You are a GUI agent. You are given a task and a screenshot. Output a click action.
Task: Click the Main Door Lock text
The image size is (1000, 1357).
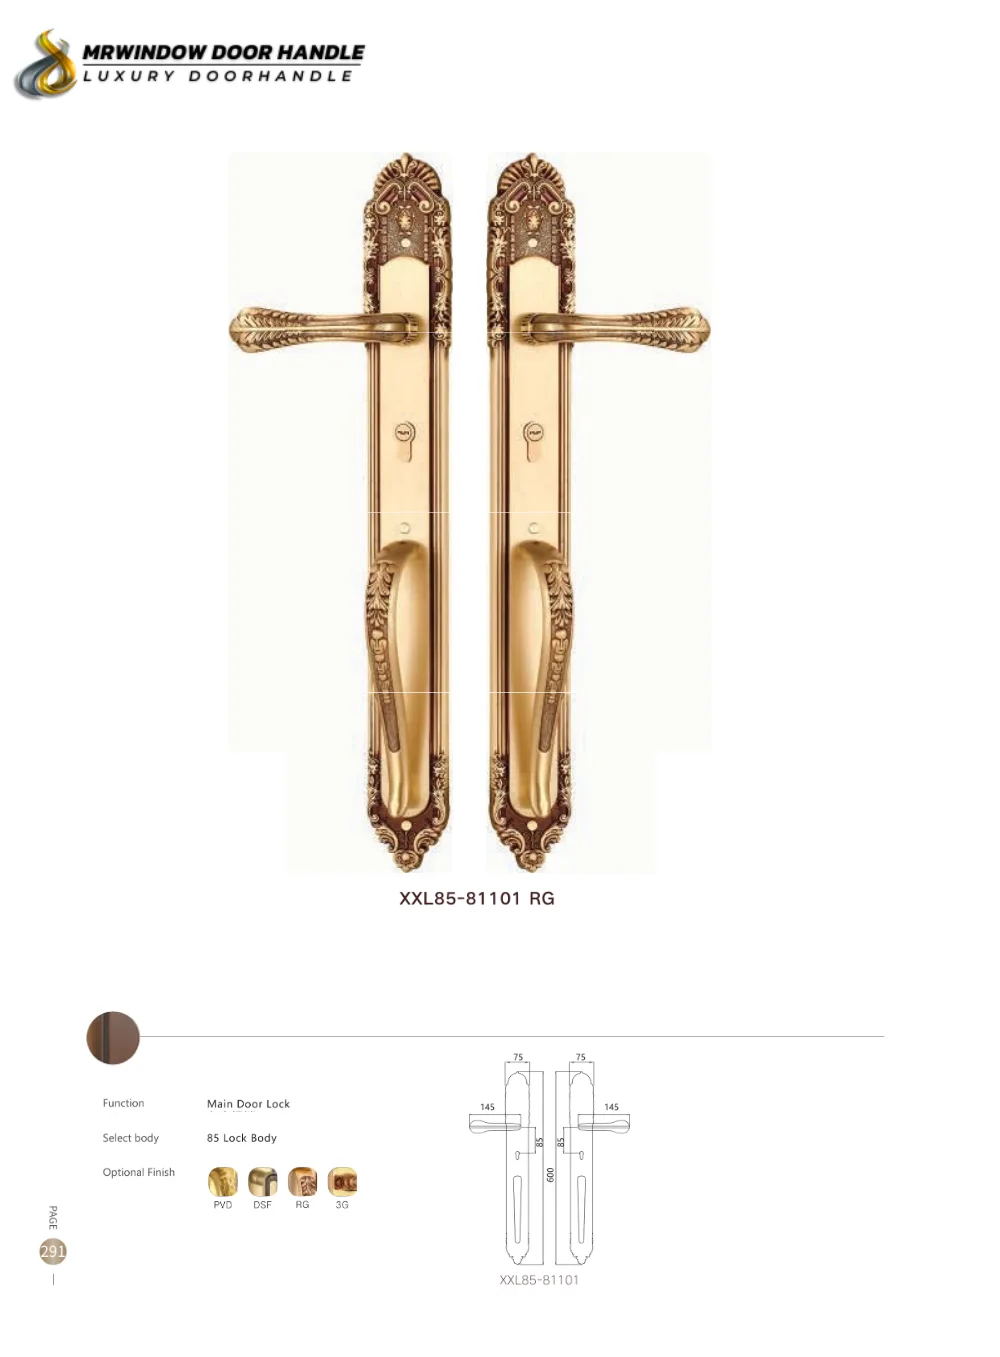[x=248, y=1104]
